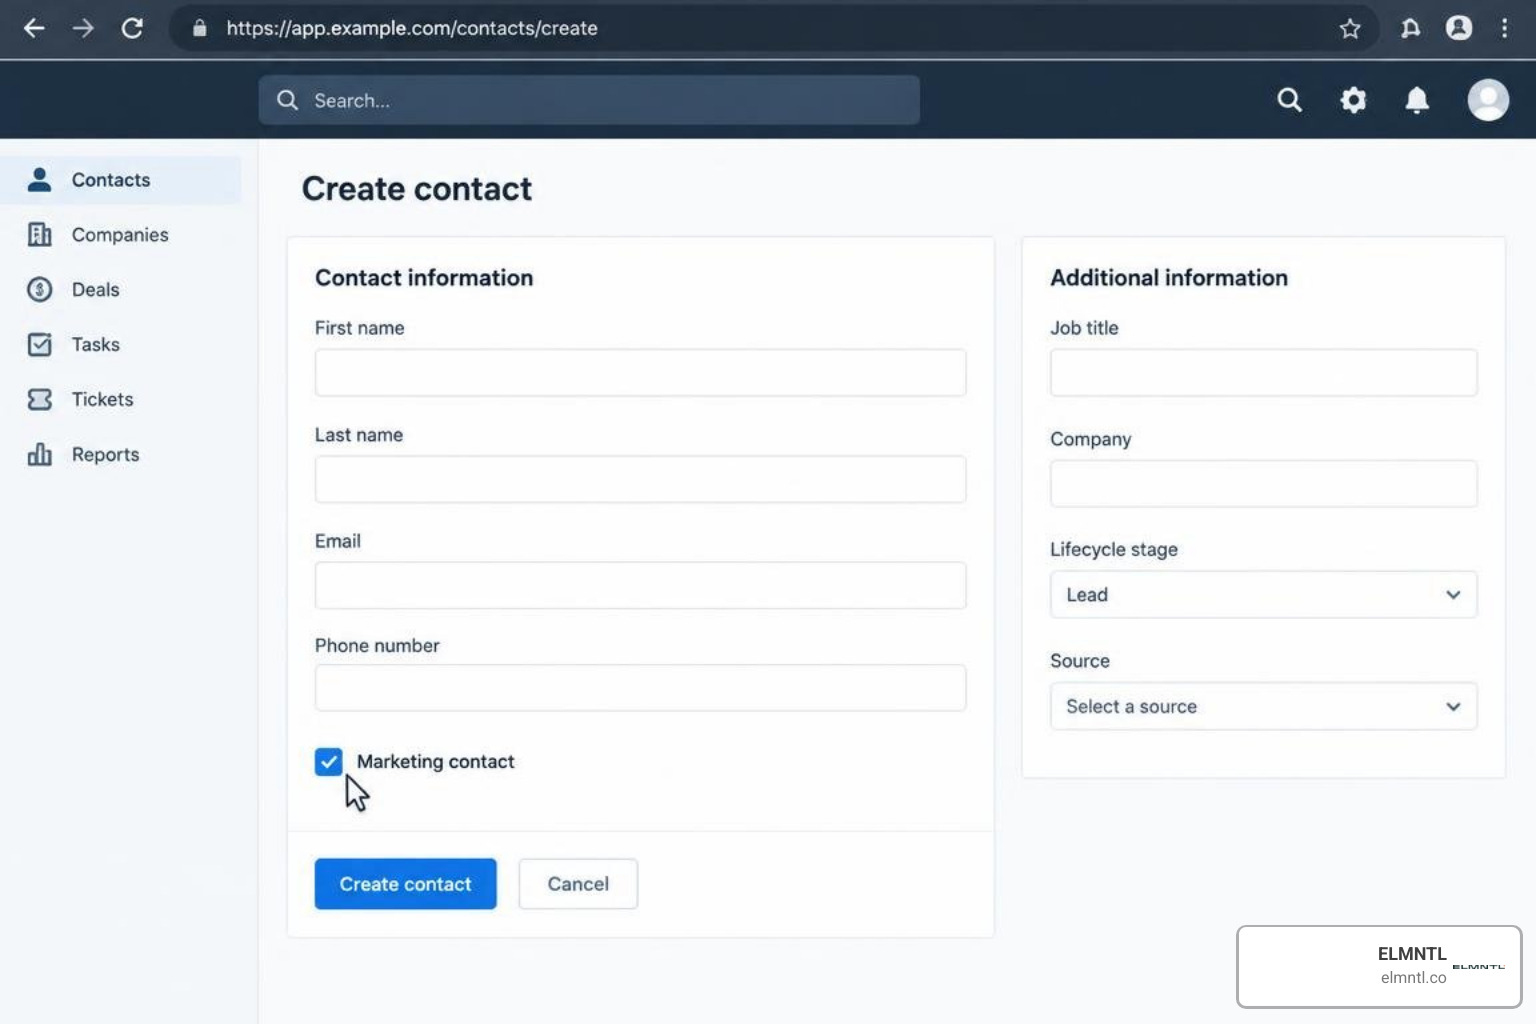
Task: Open the browser three-dot menu
Action: click(x=1504, y=28)
